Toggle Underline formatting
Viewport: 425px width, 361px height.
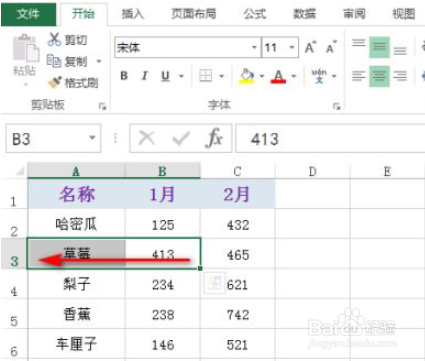tap(165, 76)
